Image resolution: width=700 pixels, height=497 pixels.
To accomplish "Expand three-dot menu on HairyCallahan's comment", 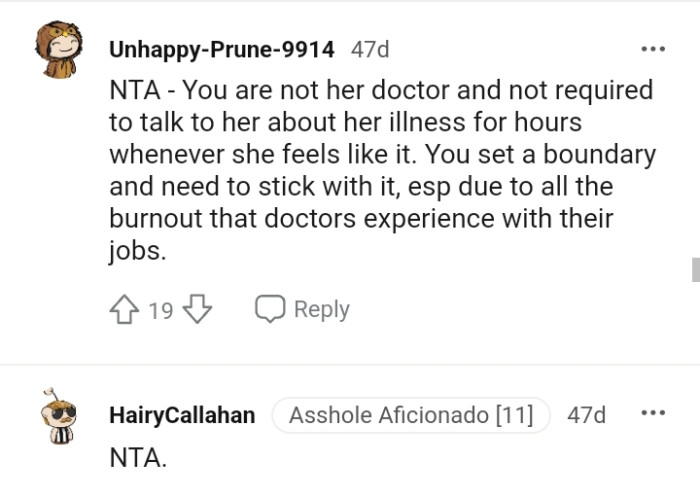I will tap(653, 414).
